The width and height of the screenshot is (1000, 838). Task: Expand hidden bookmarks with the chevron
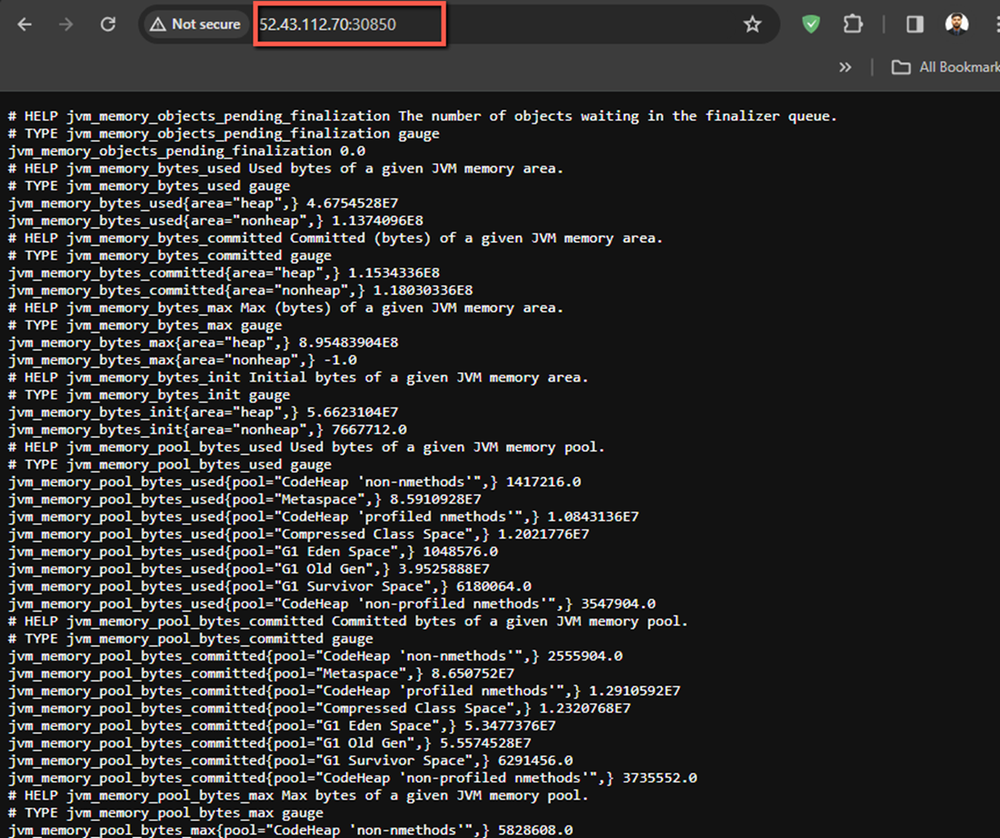click(845, 66)
